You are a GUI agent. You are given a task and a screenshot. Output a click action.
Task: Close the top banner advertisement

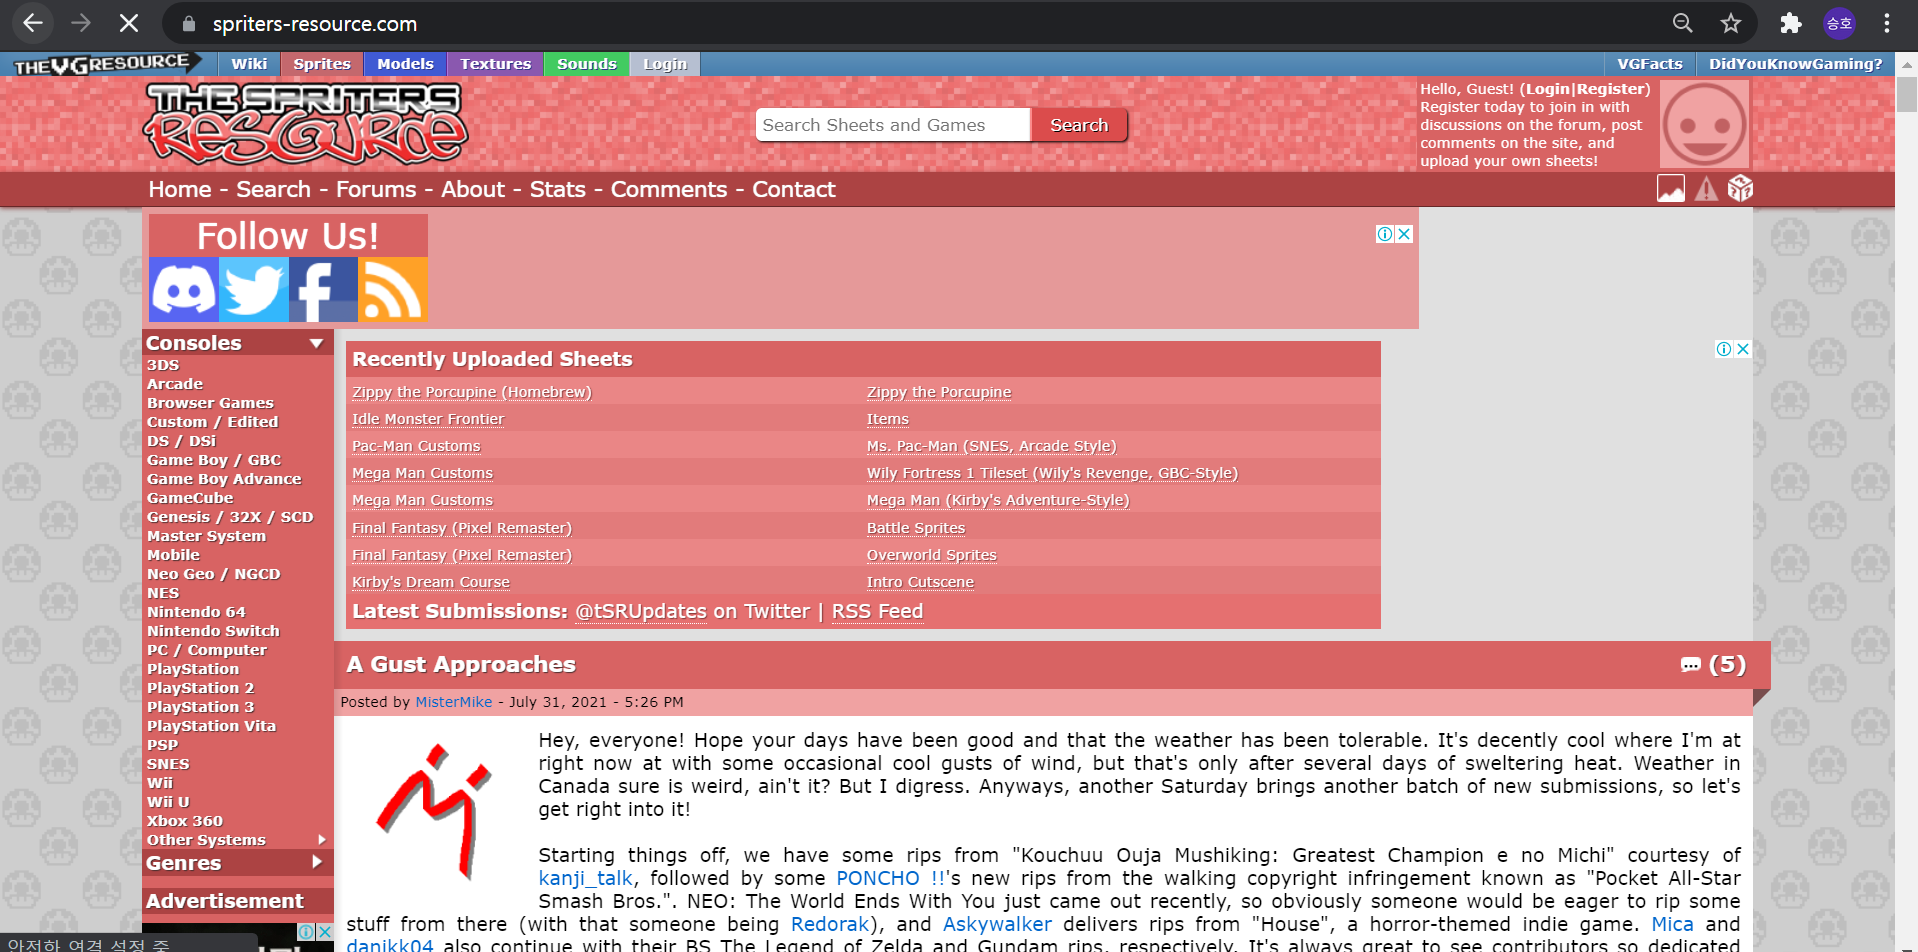(x=1404, y=234)
